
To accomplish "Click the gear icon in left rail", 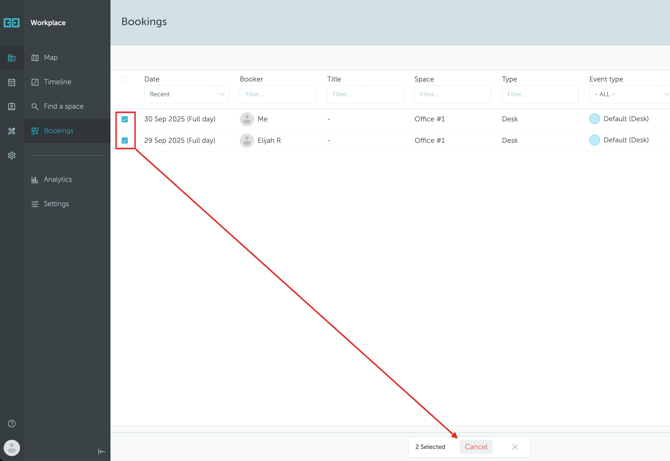I will tap(12, 156).
